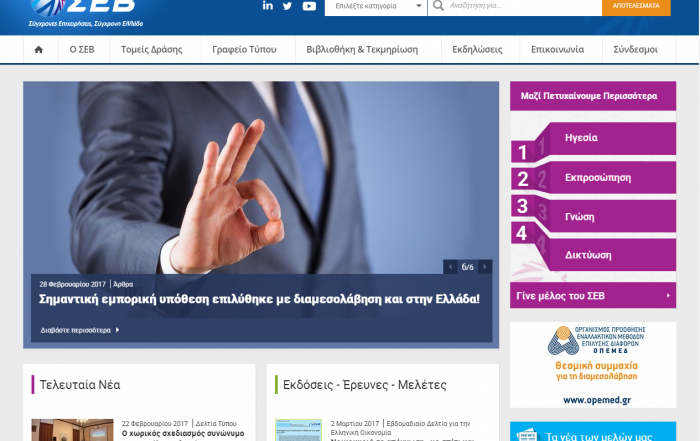The height and width of the screenshot is (441, 700).
Task: Go to previous slide in carousel
Action: point(450,267)
